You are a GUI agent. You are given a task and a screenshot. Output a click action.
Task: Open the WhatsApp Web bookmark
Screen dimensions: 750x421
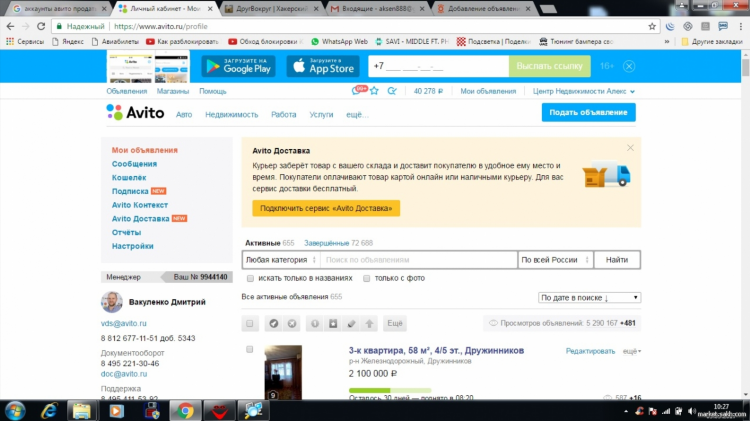coord(339,42)
